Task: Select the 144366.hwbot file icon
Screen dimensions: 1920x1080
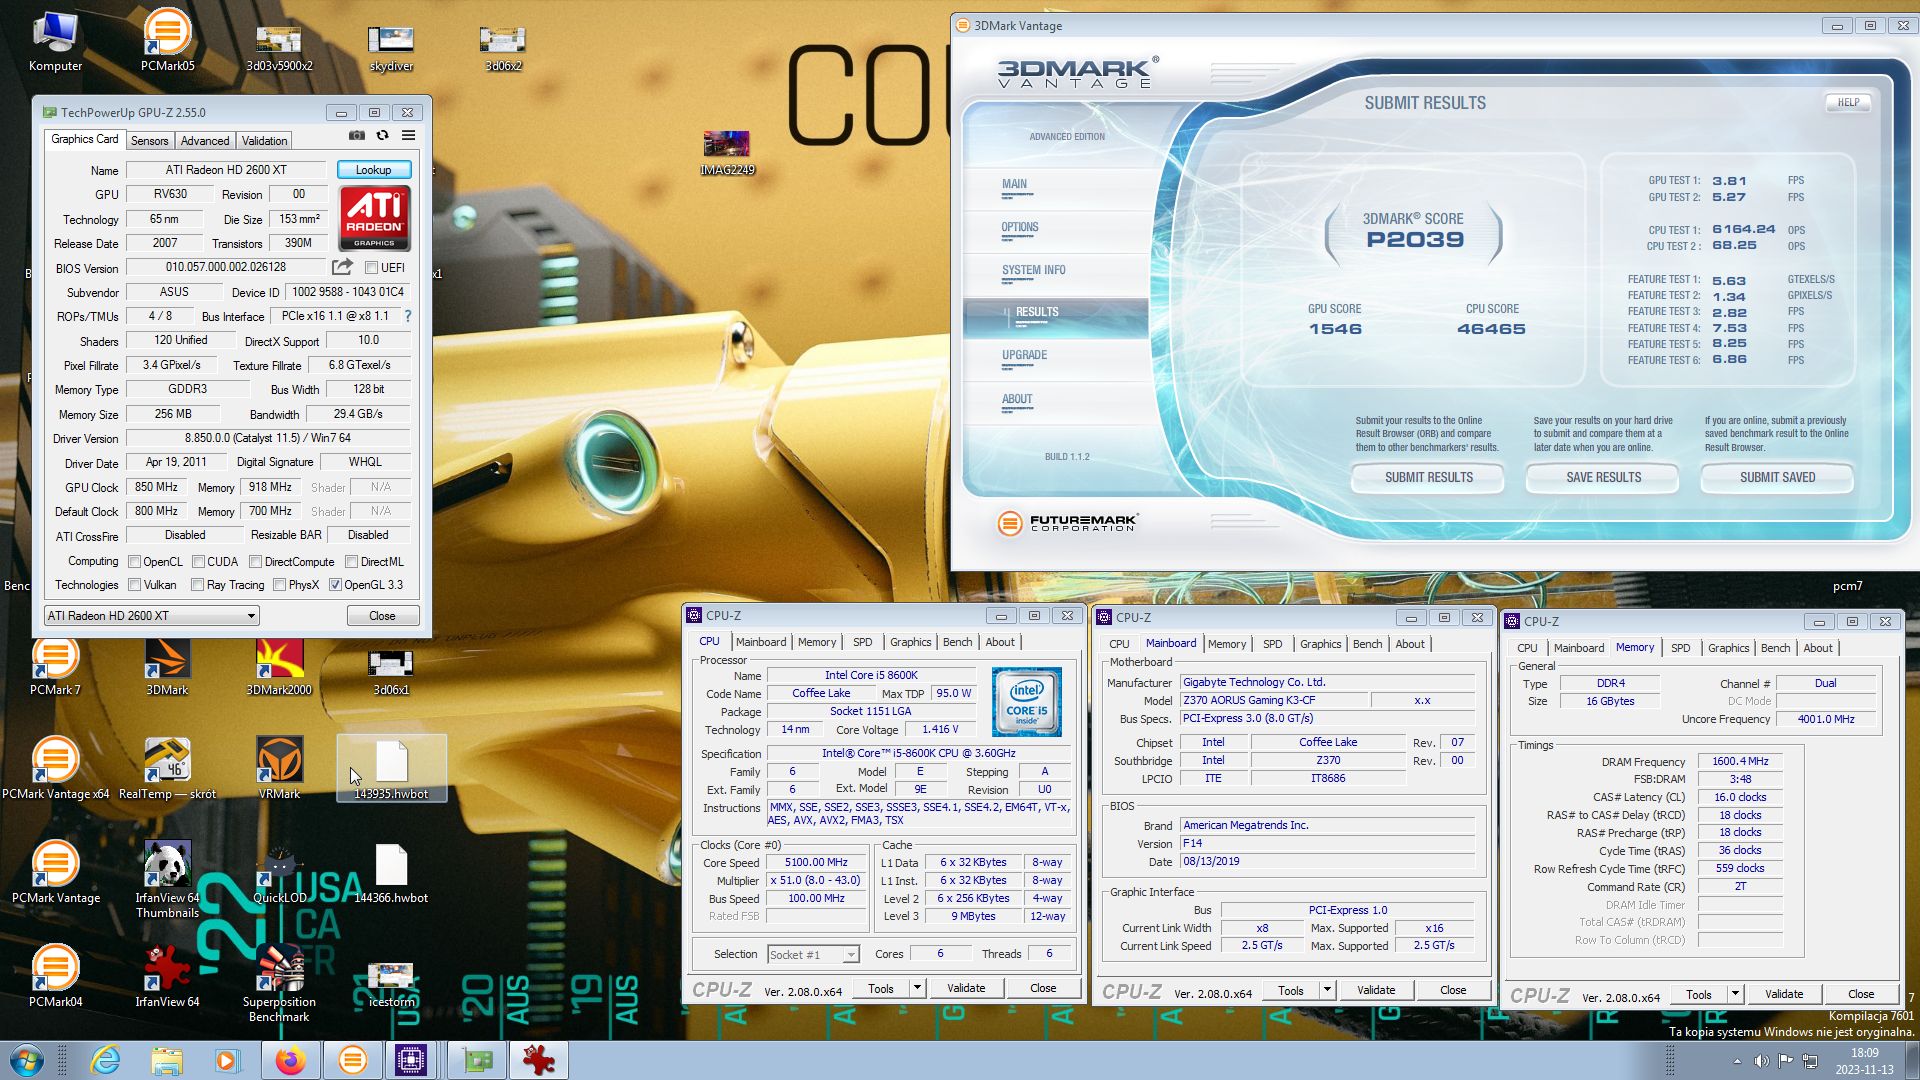Action: (x=391, y=874)
